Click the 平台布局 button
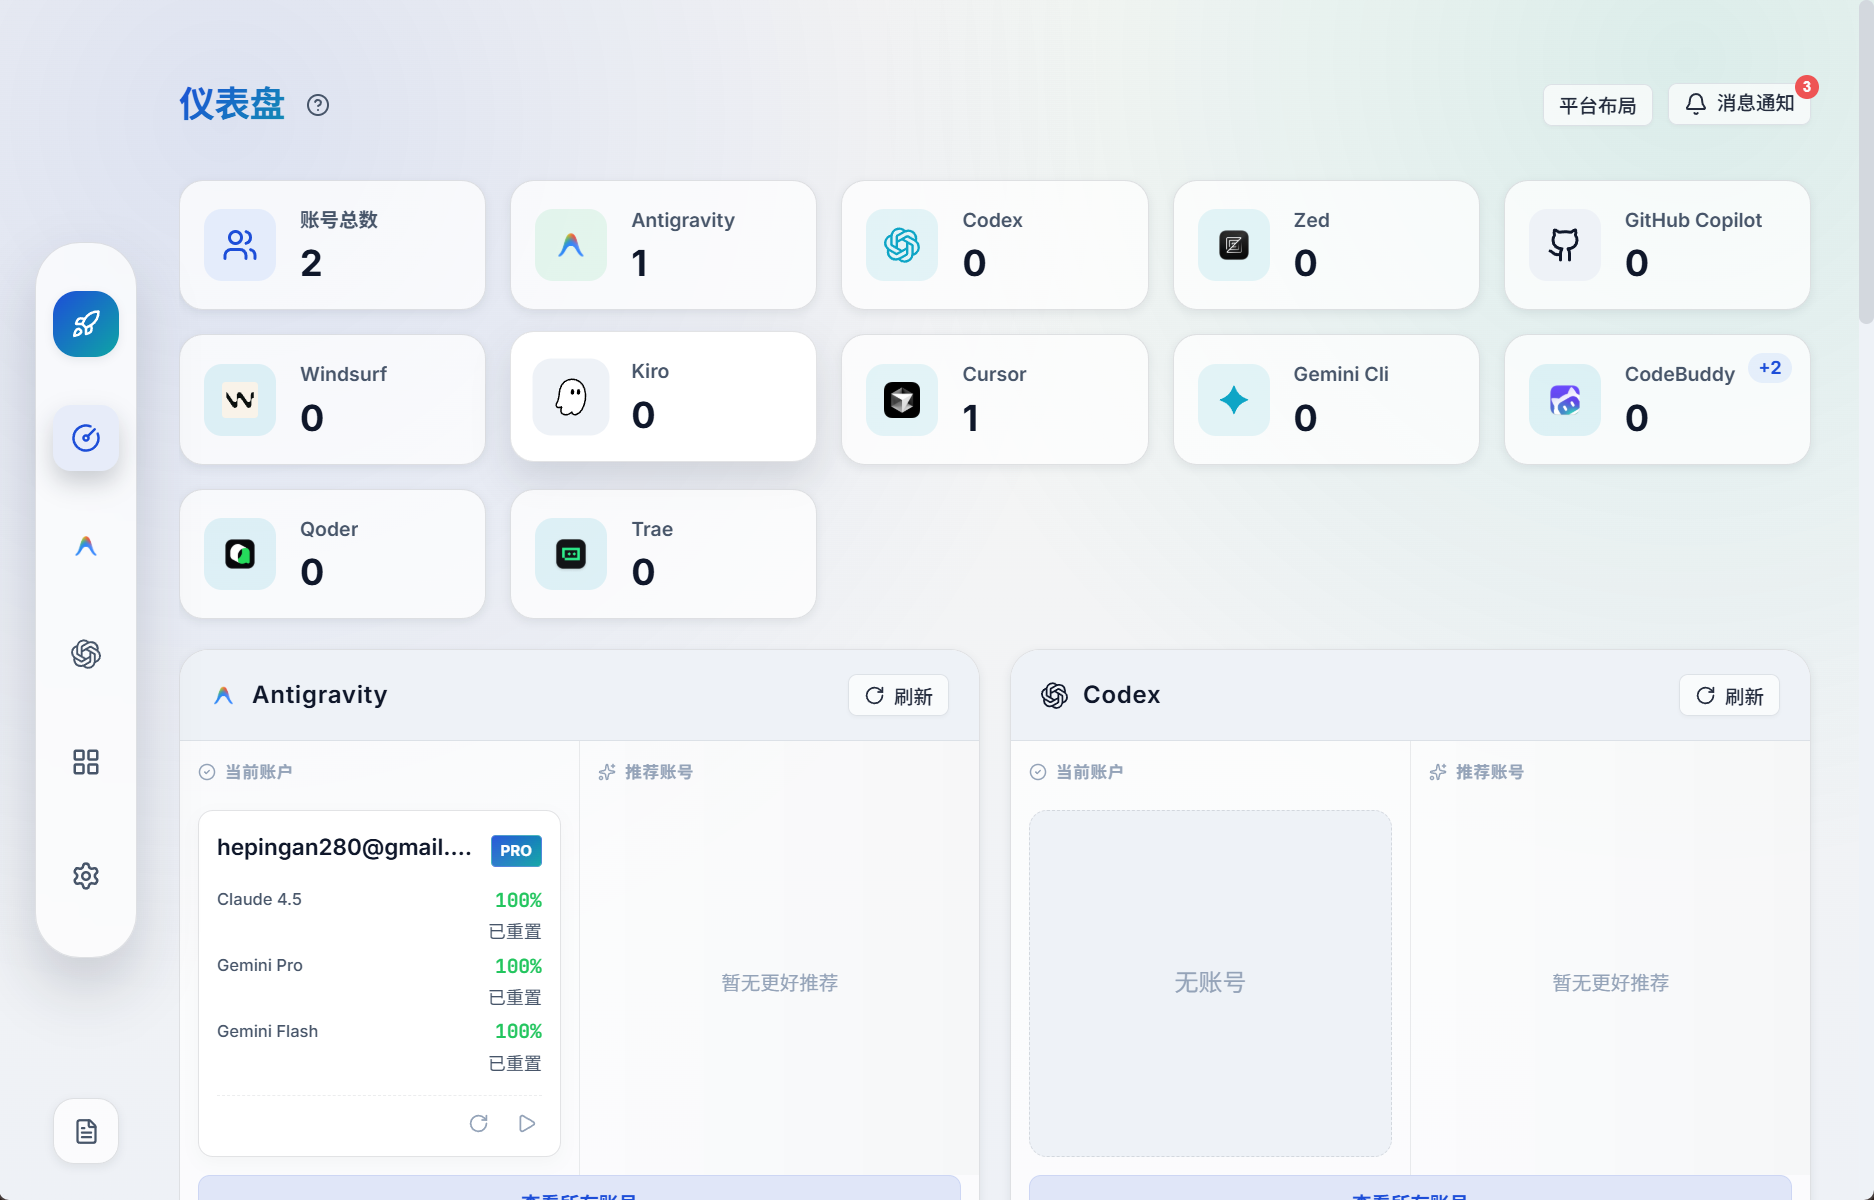The height and width of the screenshot is (1200, 1874). tap(1597, 105)
